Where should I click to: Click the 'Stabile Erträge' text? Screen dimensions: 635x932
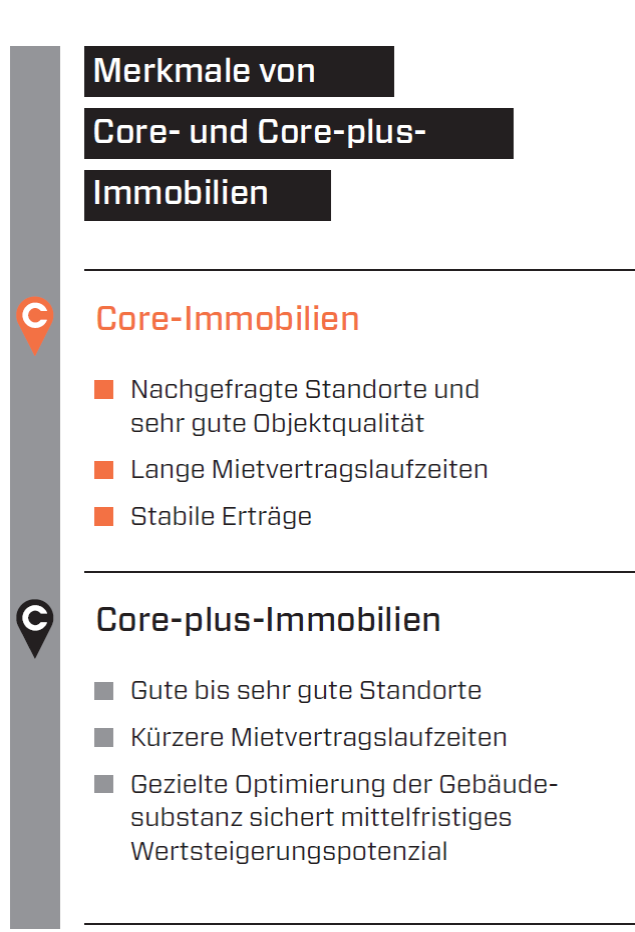(221, 517)
